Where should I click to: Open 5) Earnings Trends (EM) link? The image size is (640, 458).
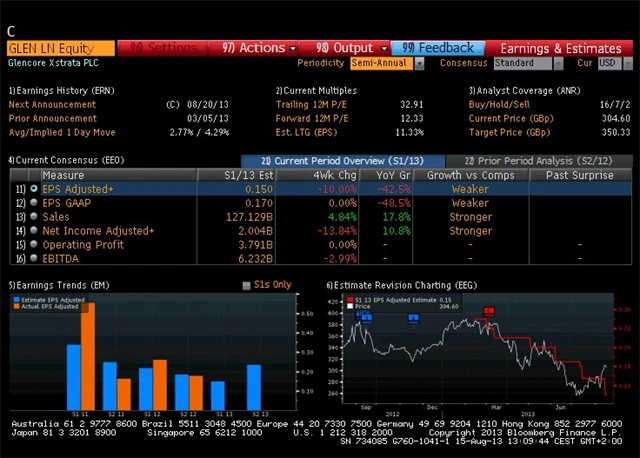click(59, 285)
